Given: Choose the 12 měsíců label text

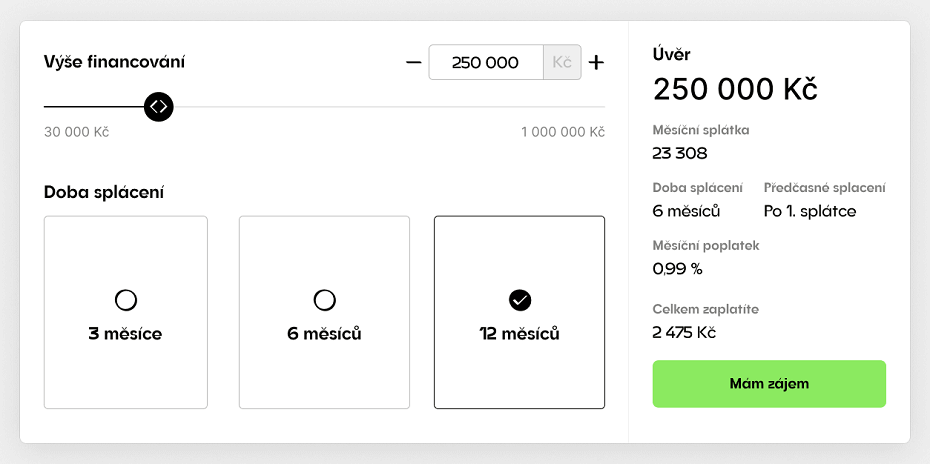Looking at the screenshot, I should 520,334.
